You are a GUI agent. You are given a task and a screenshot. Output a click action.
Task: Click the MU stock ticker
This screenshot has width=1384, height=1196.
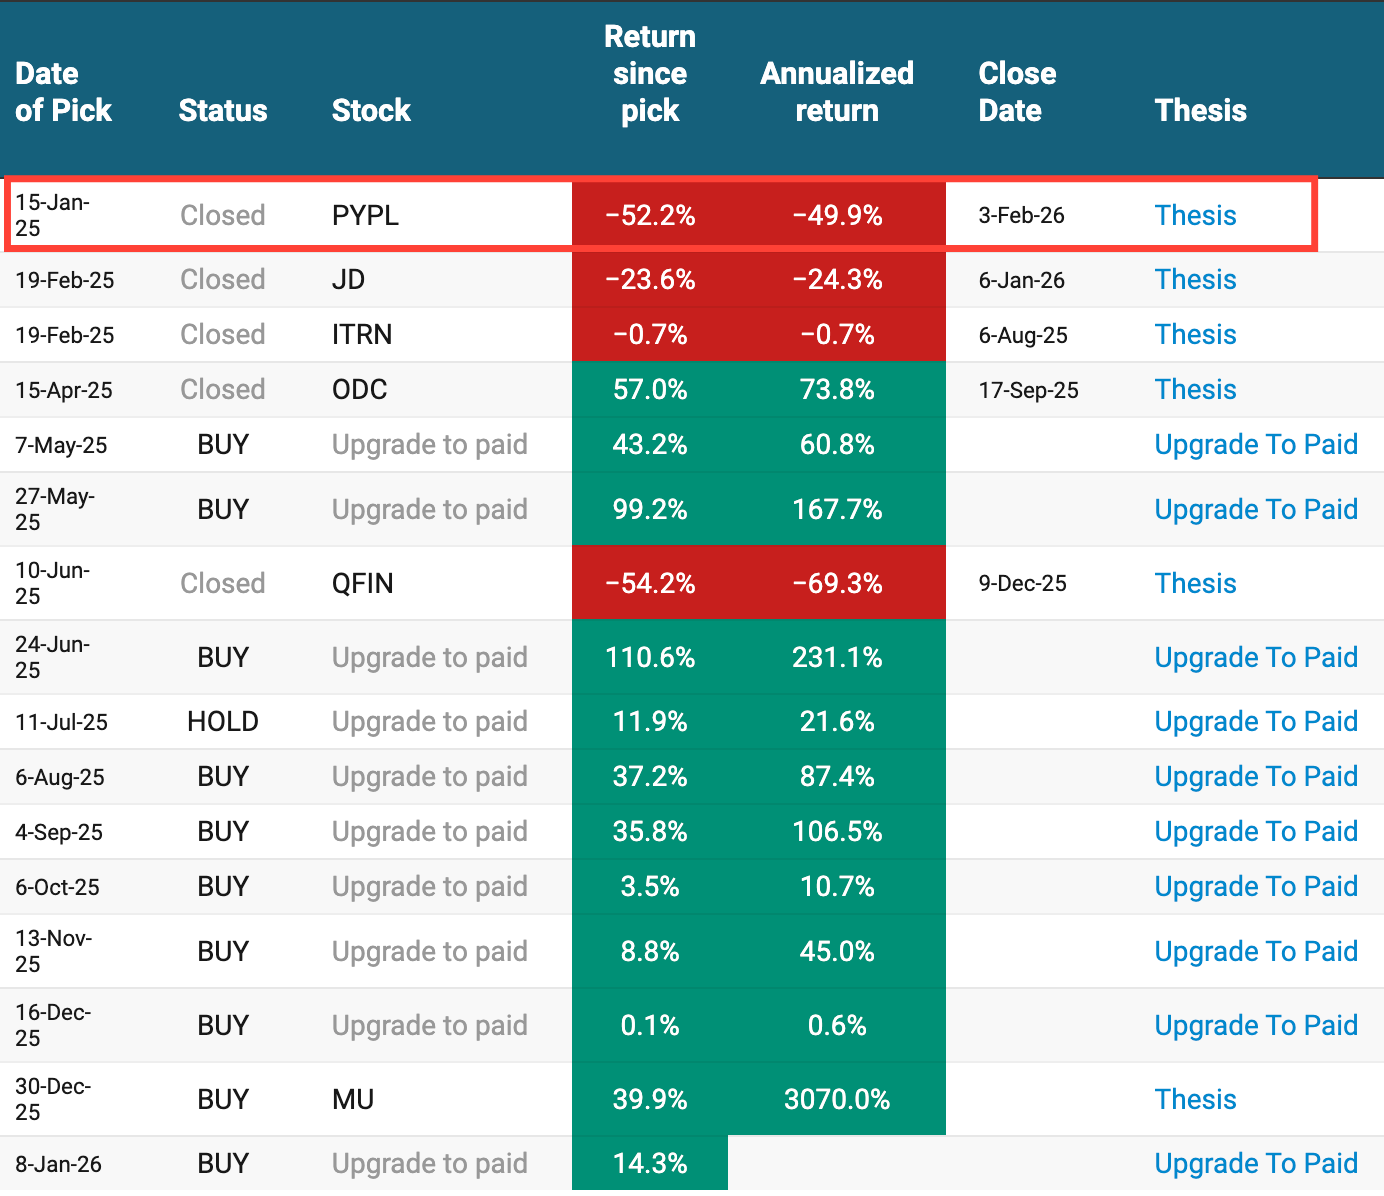352,1098
